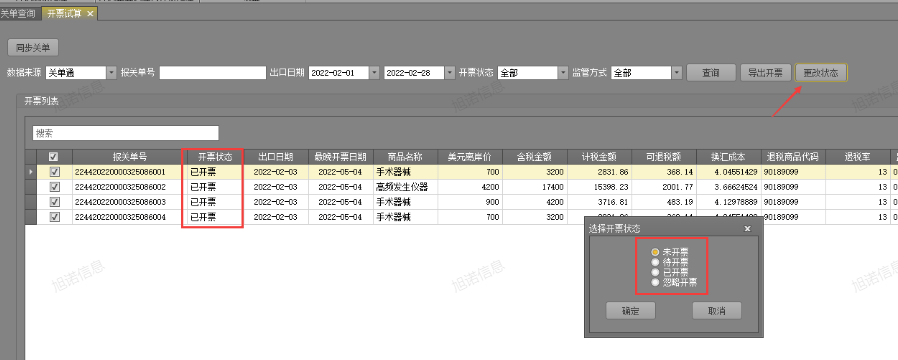This screenshot has height=360, width=898.
Task: Click the 最晚开票日期 column header
Action: 341,156
